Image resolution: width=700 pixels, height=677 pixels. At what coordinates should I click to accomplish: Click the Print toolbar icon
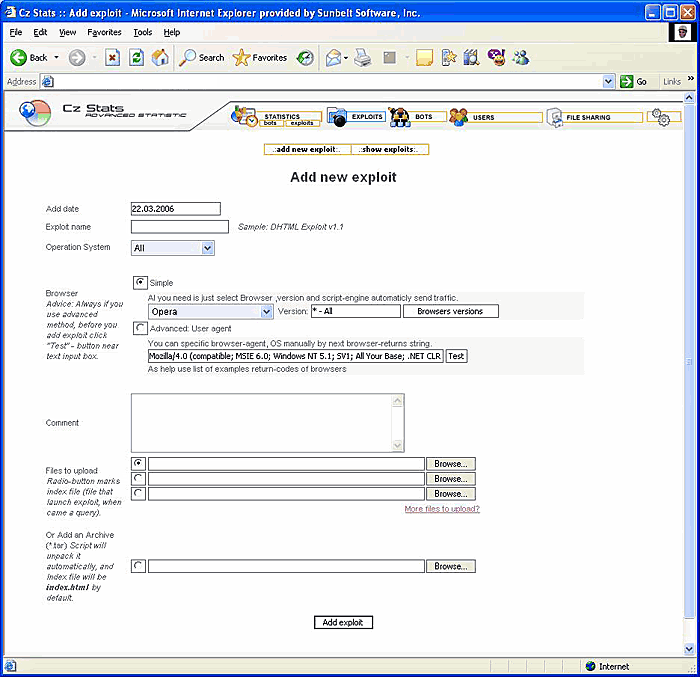point(362,58)
